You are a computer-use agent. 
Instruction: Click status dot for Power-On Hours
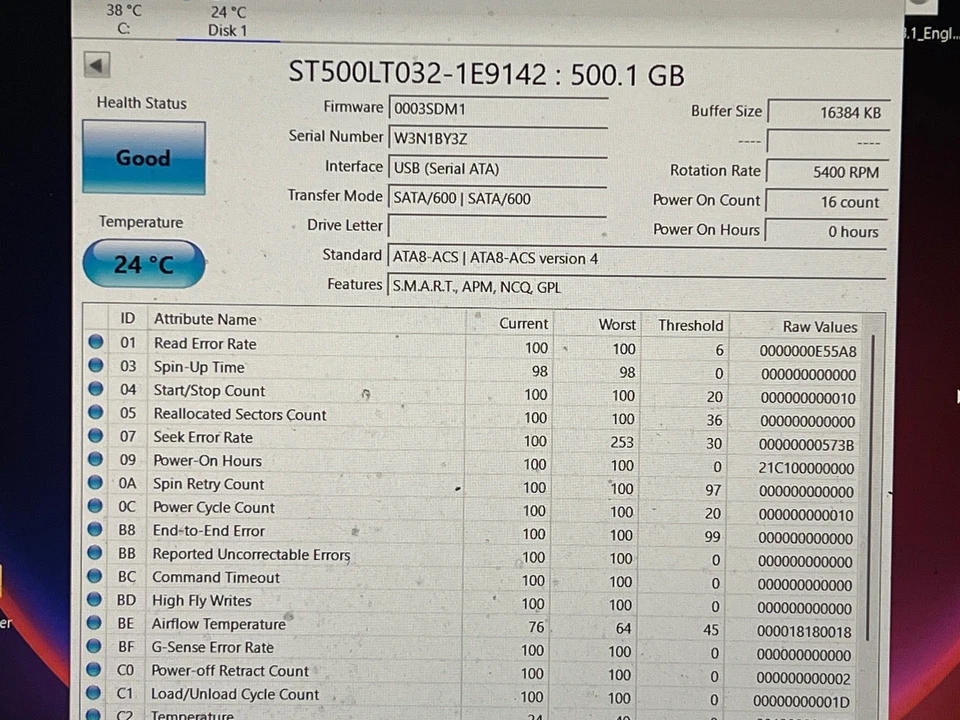(x=95, y=461)
